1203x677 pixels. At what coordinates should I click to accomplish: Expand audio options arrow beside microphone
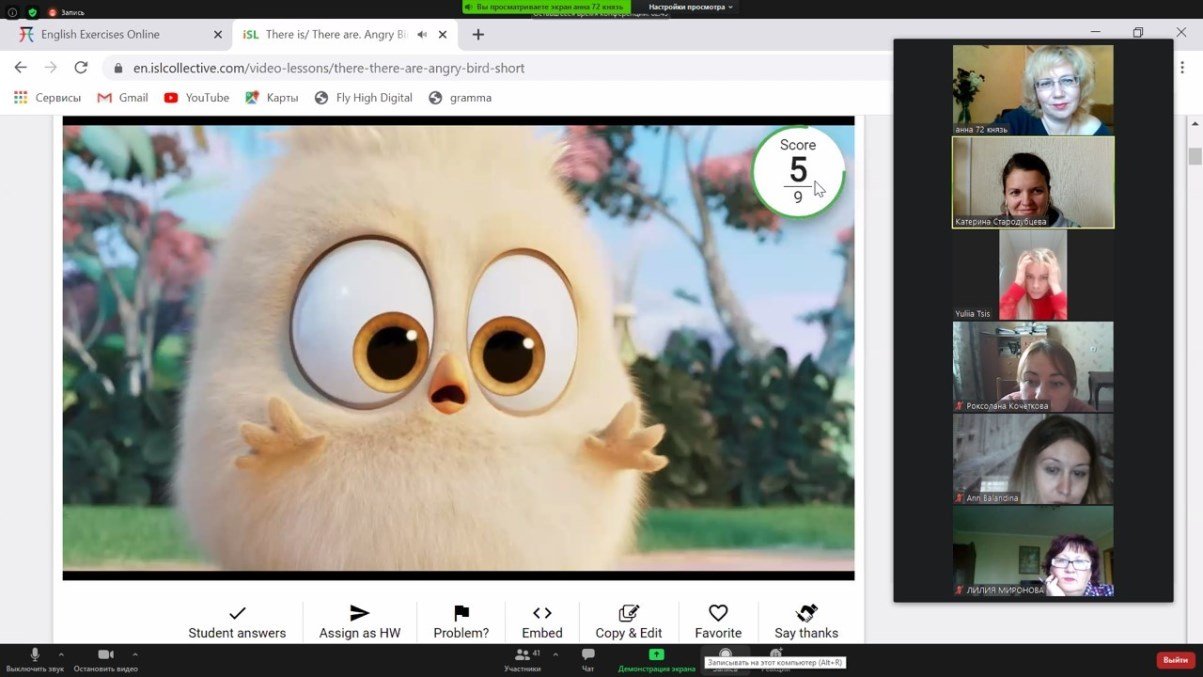point(61,654)
